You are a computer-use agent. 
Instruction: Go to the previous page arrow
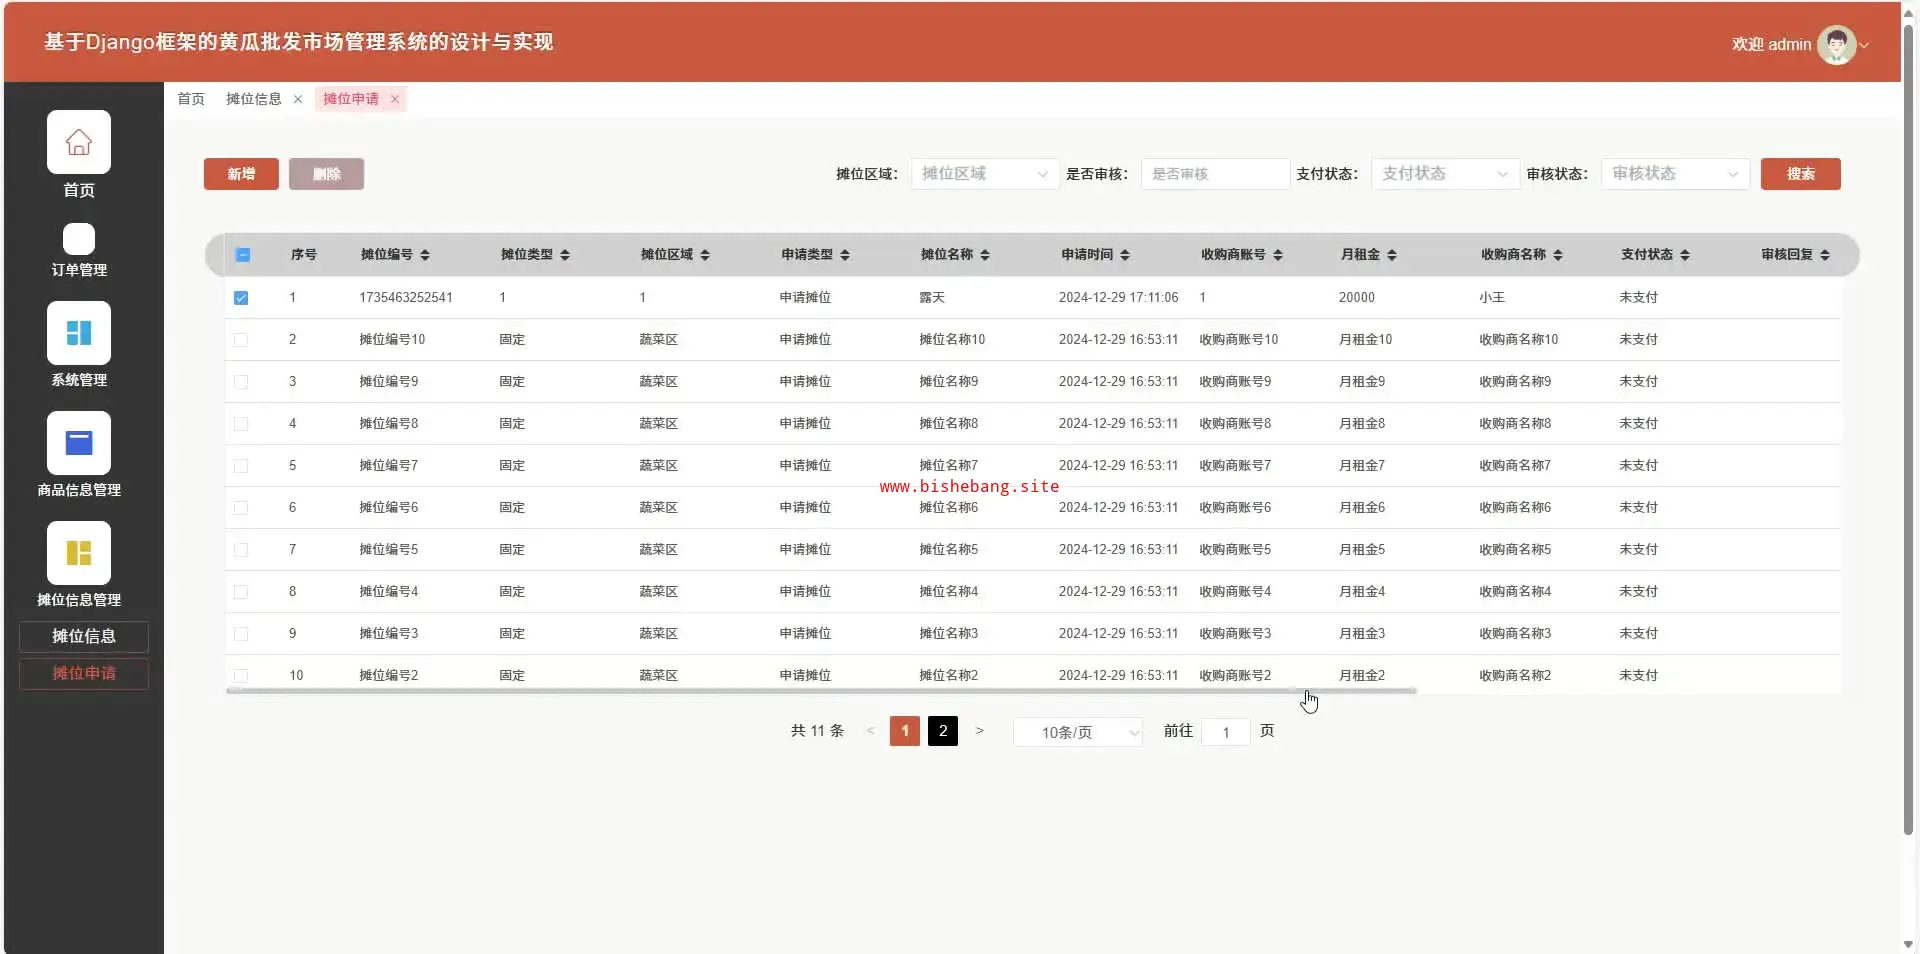click(870, 731)
